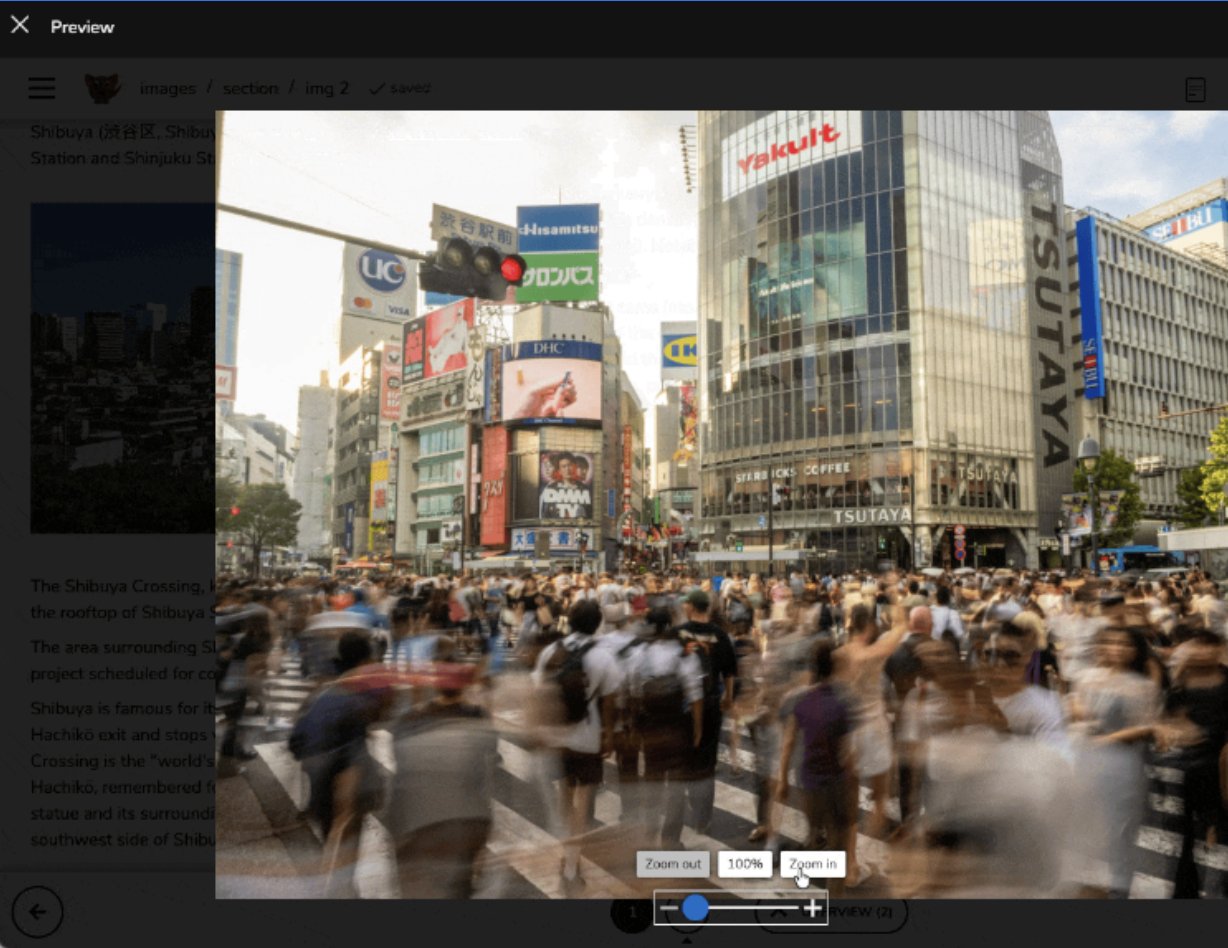Click the page number 1 circle
Image resolution: width=1228 pixels, height=948 pixels.
point(631,912)
